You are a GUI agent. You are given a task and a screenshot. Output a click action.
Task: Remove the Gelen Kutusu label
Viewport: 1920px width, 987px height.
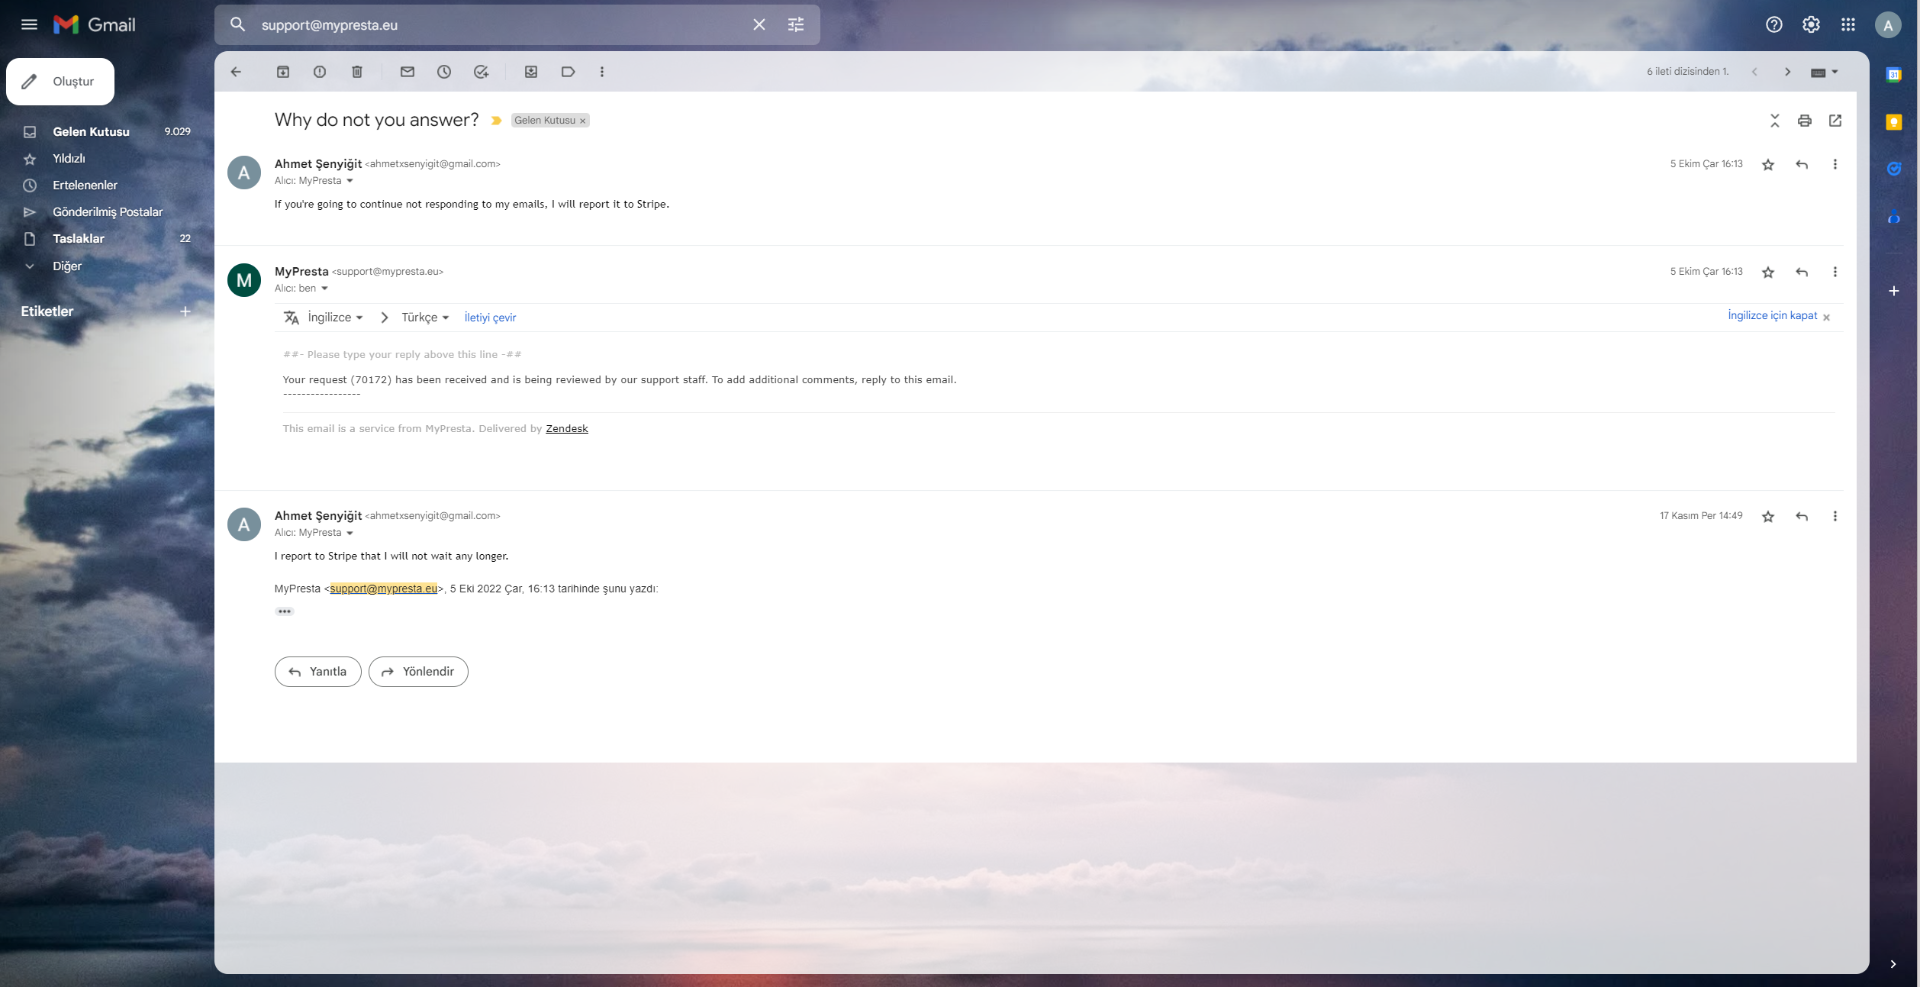click(583, 121)
